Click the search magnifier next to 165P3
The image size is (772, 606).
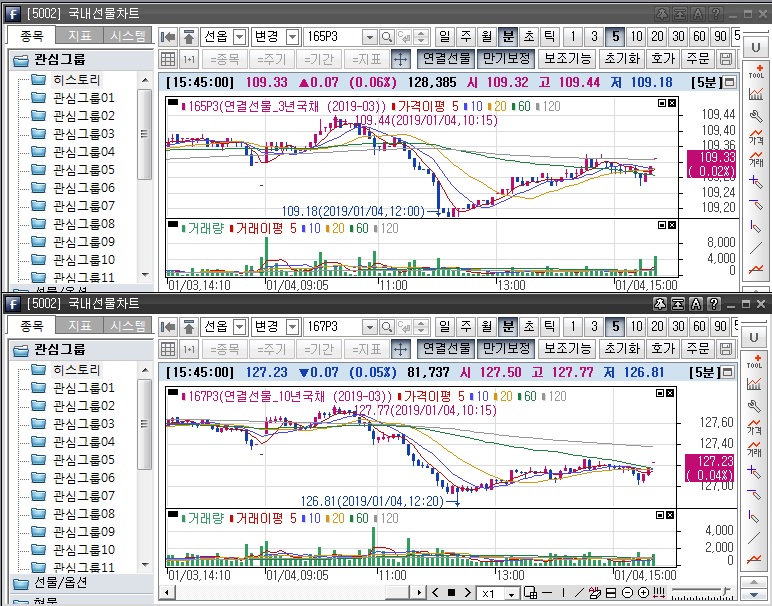tap(386, 36)
